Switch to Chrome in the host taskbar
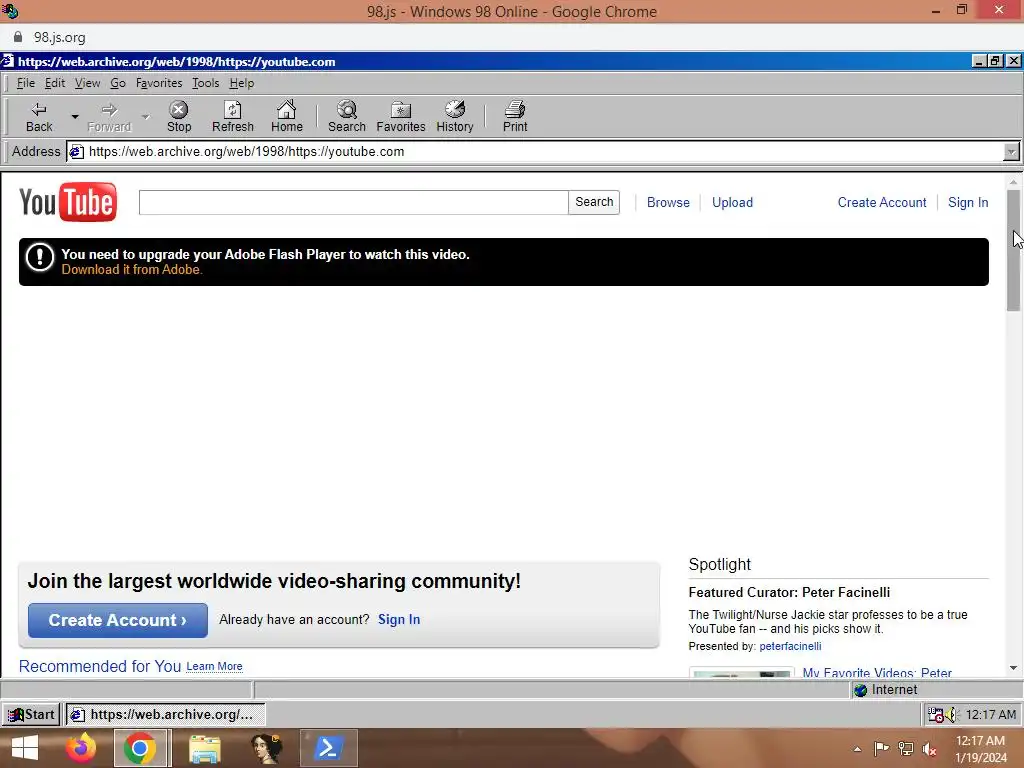The height and width of the screenshot is (768, 1024). click(x=140, y=748)
